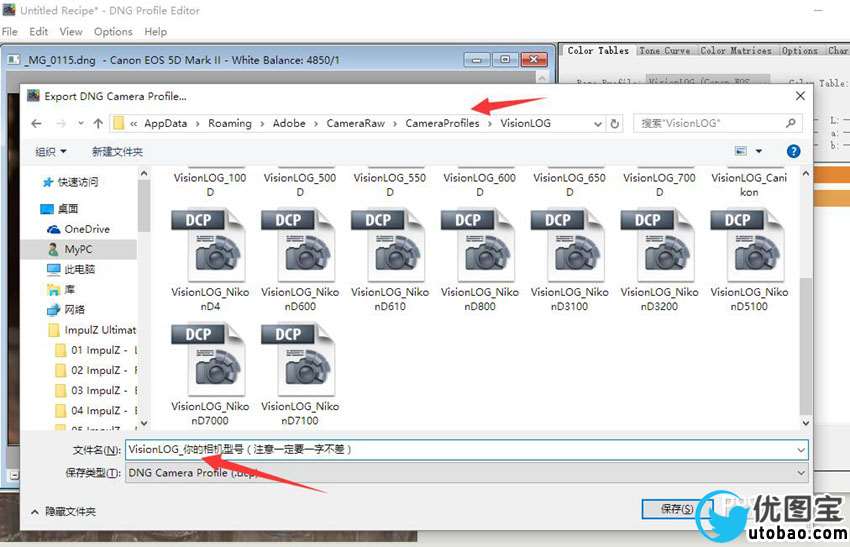
Task: Open the view options dropdown arrow
Action: pyautogui.click(x=758, y=151)
